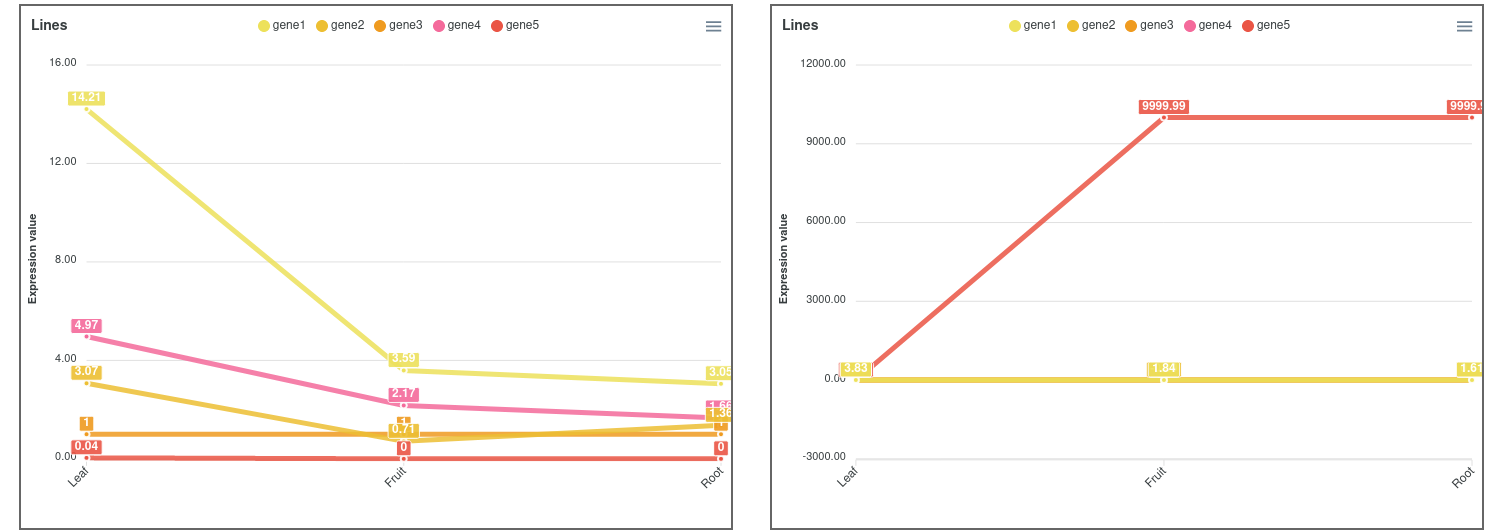Hide gene5 series in left chart legend

pos(515,25)
